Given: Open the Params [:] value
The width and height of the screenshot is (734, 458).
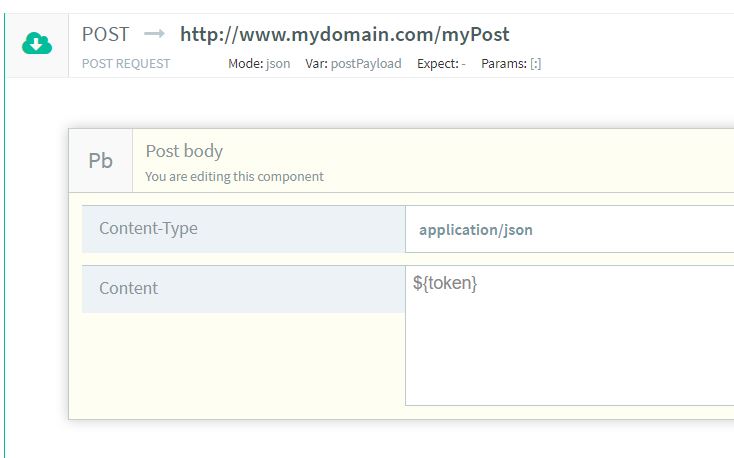Looking at the screenshot, I should pyautogui.click(x=536, y=63).
